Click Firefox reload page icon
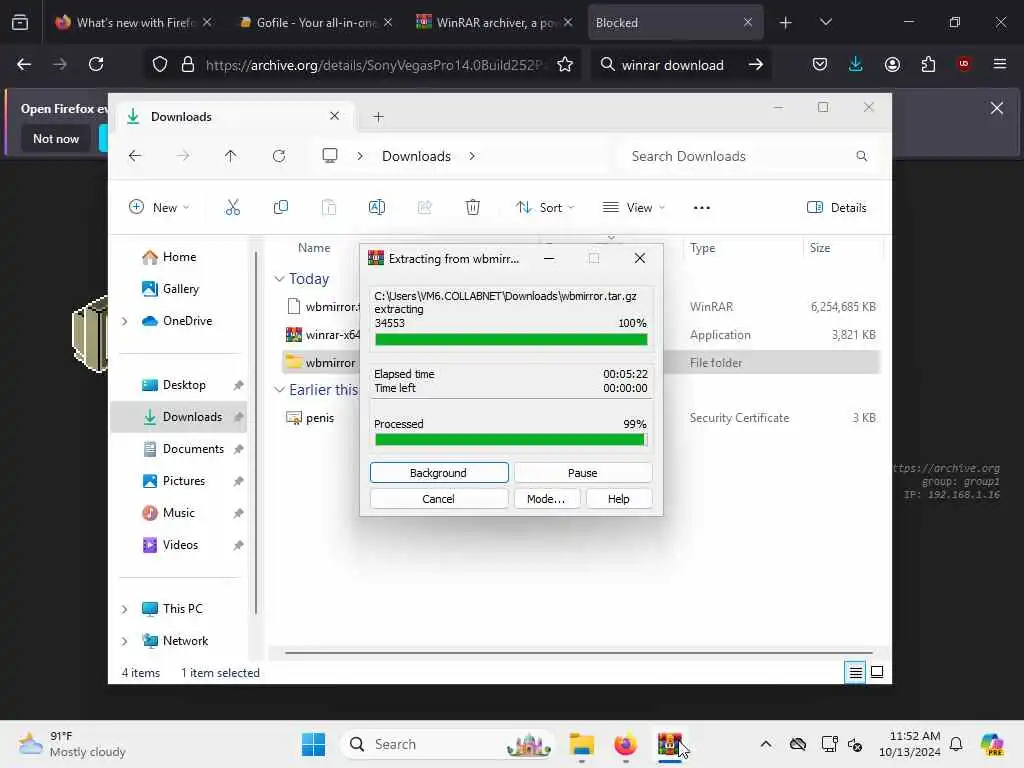This screenshot has height=768, width=1024. pyautogui.click(x=96, y=64)
